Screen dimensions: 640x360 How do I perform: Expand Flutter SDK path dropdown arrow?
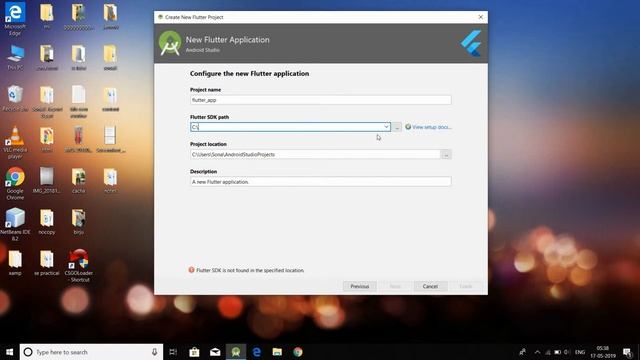[x=386, y=127]
